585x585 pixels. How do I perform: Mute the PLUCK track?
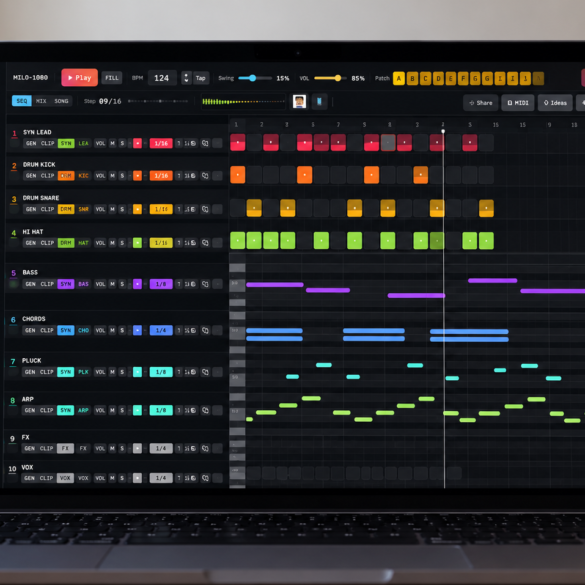point(112,372)
